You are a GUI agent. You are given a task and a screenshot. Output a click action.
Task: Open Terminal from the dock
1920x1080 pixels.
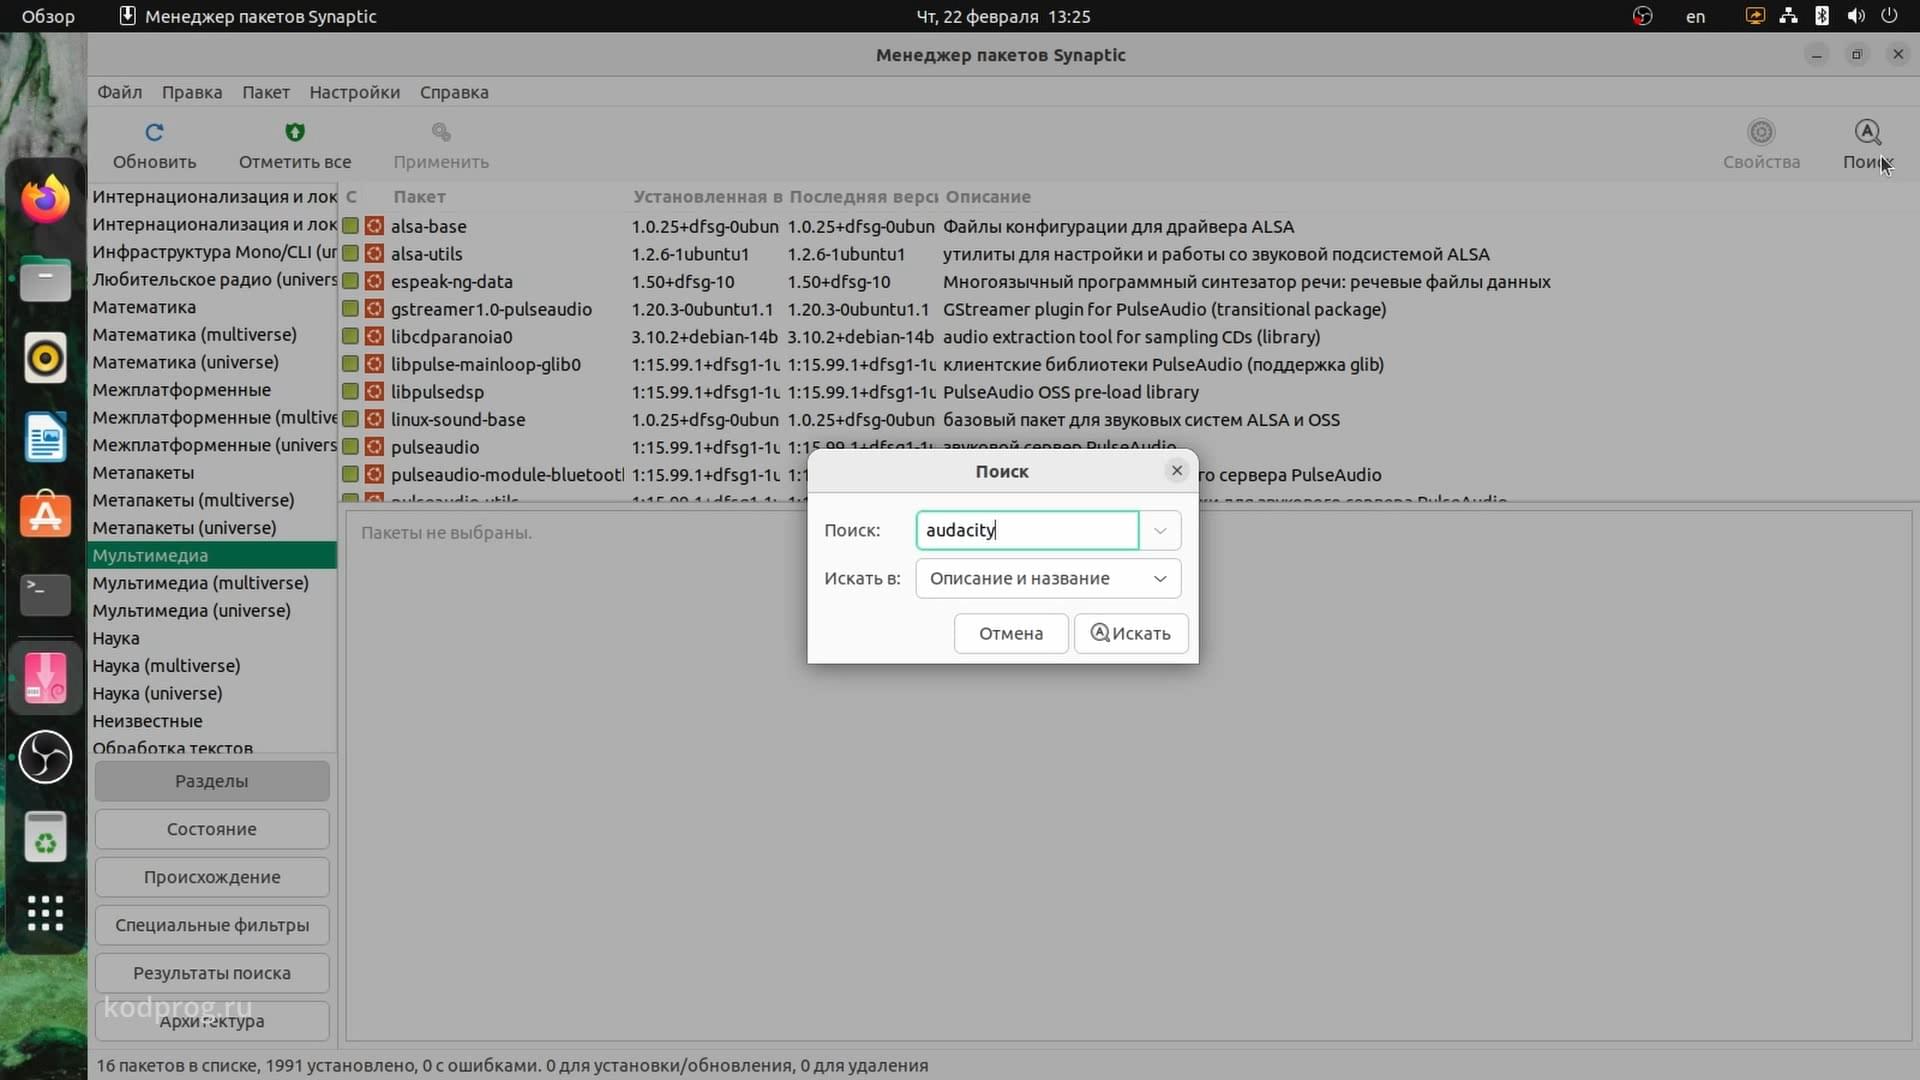pos(45,595)
